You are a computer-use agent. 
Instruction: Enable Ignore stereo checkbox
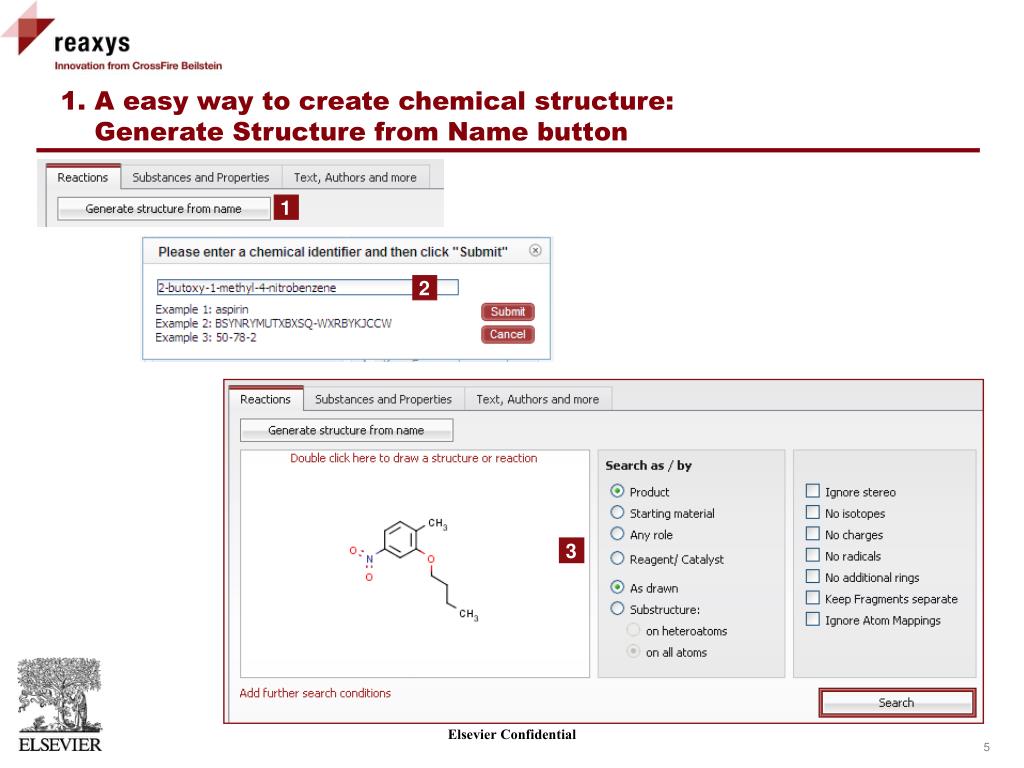[812, 491]
